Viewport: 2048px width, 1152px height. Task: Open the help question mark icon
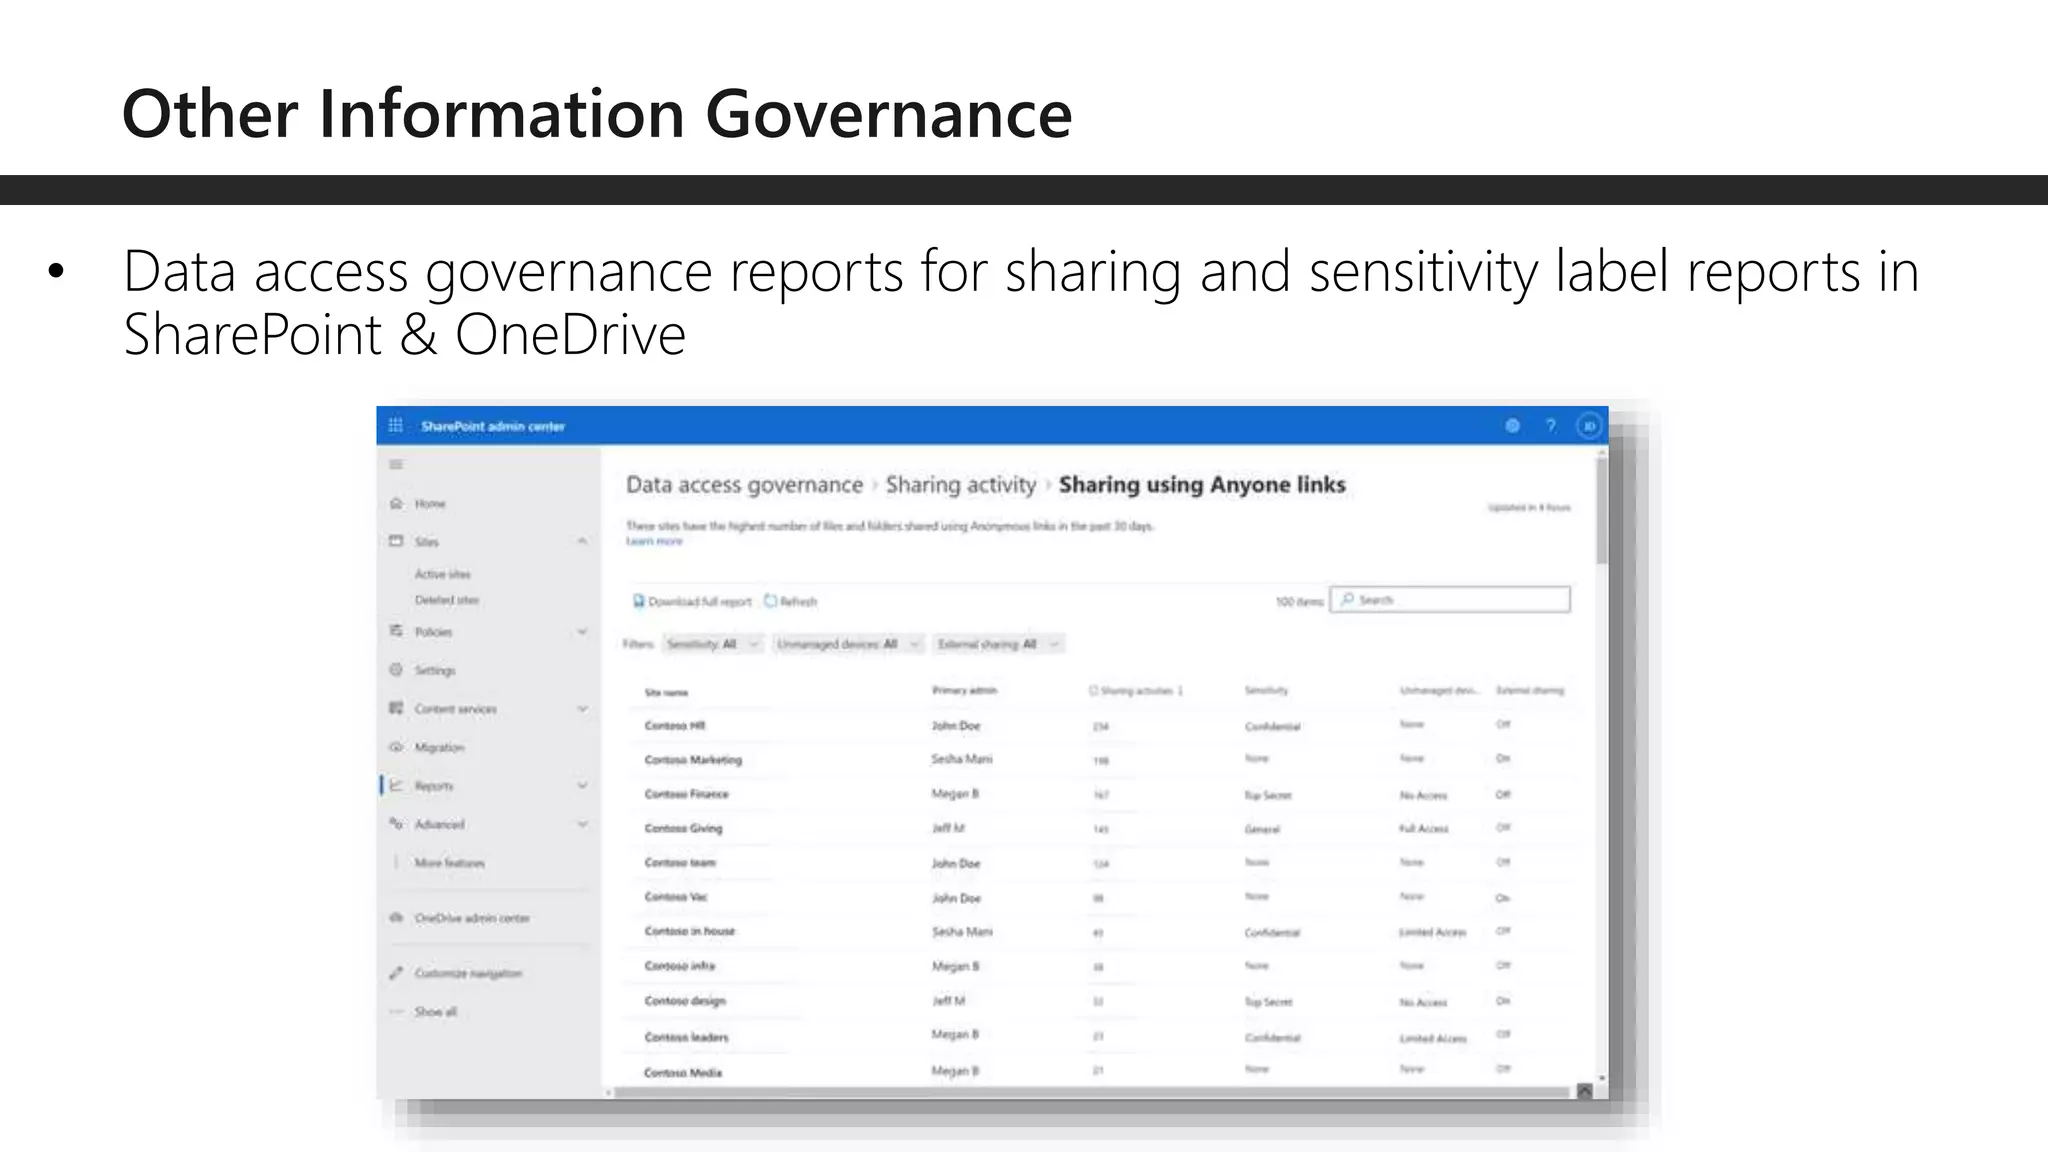click(1551, 426)
